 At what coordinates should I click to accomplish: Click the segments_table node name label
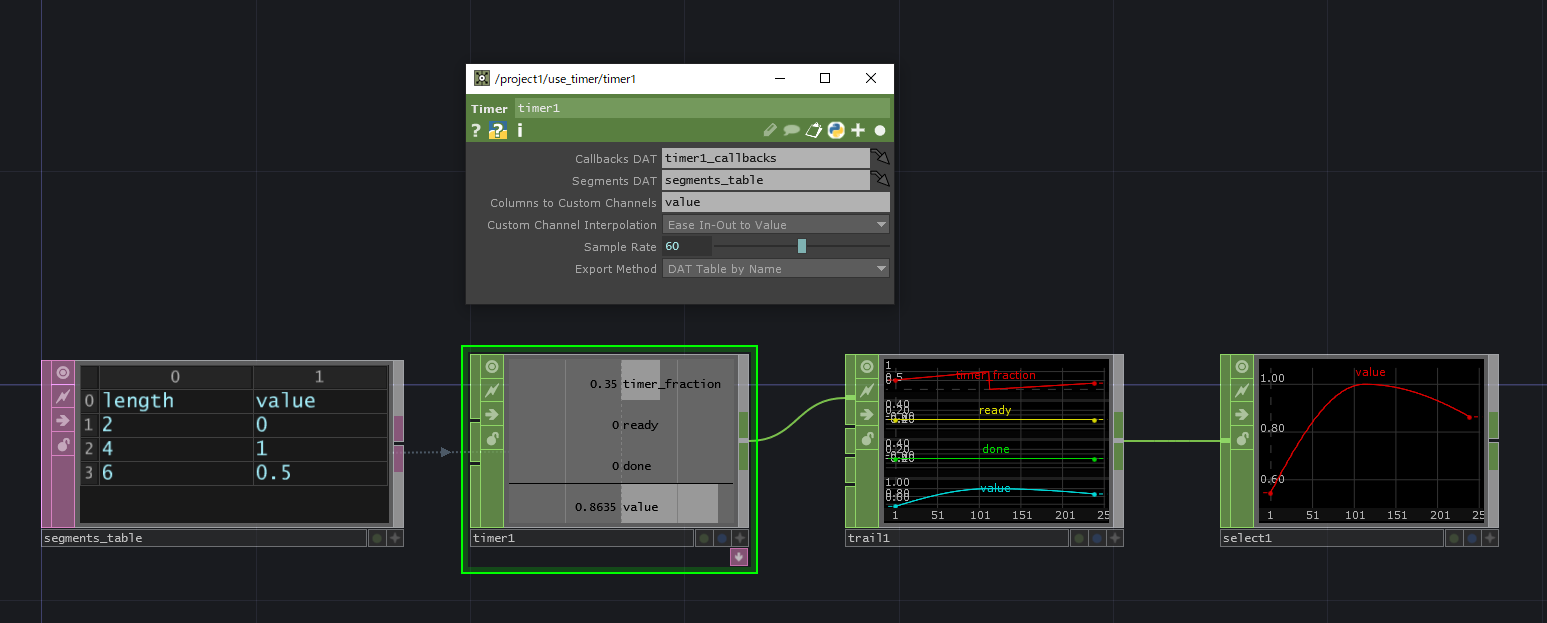[x=204, y=538]
